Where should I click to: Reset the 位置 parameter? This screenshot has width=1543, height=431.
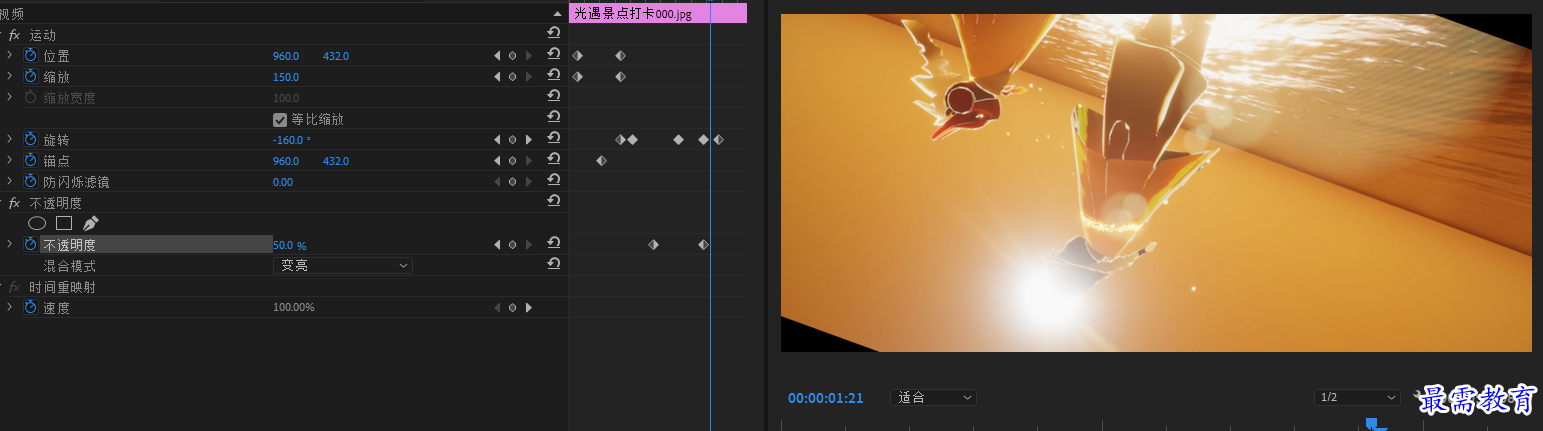(x=553, y=55)
